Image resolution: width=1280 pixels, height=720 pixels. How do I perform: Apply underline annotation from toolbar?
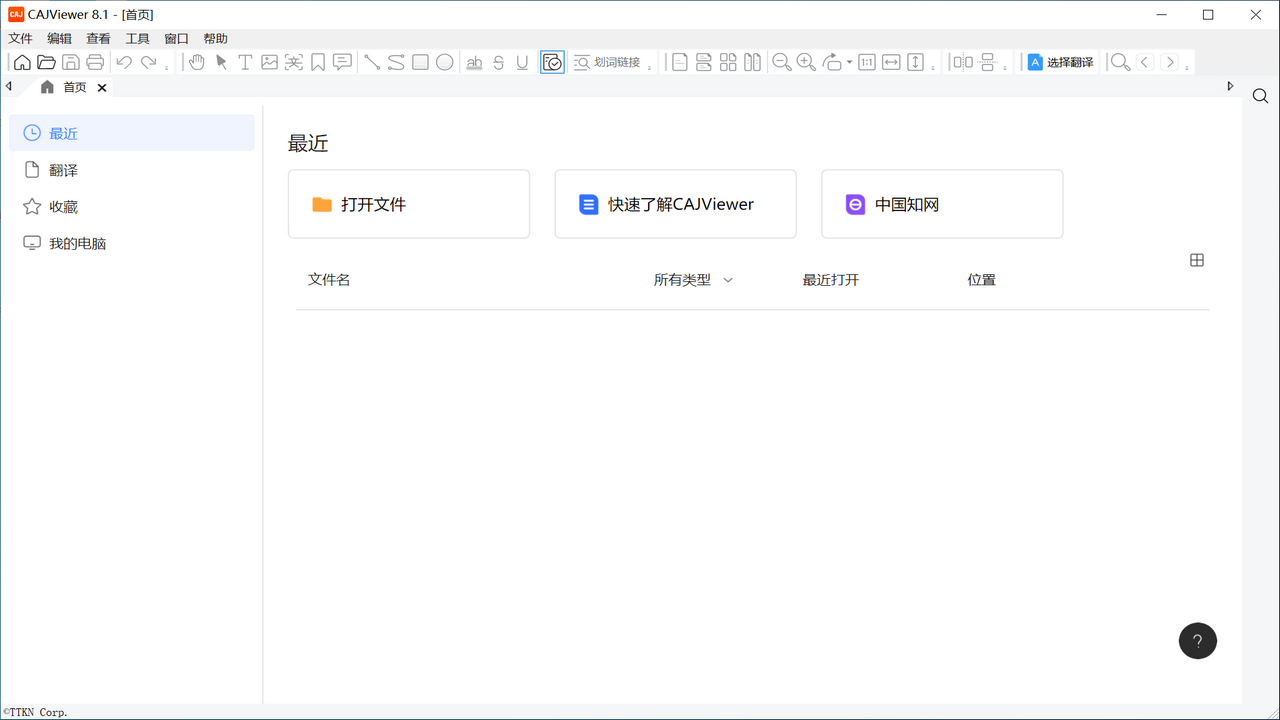coord(521,61)
